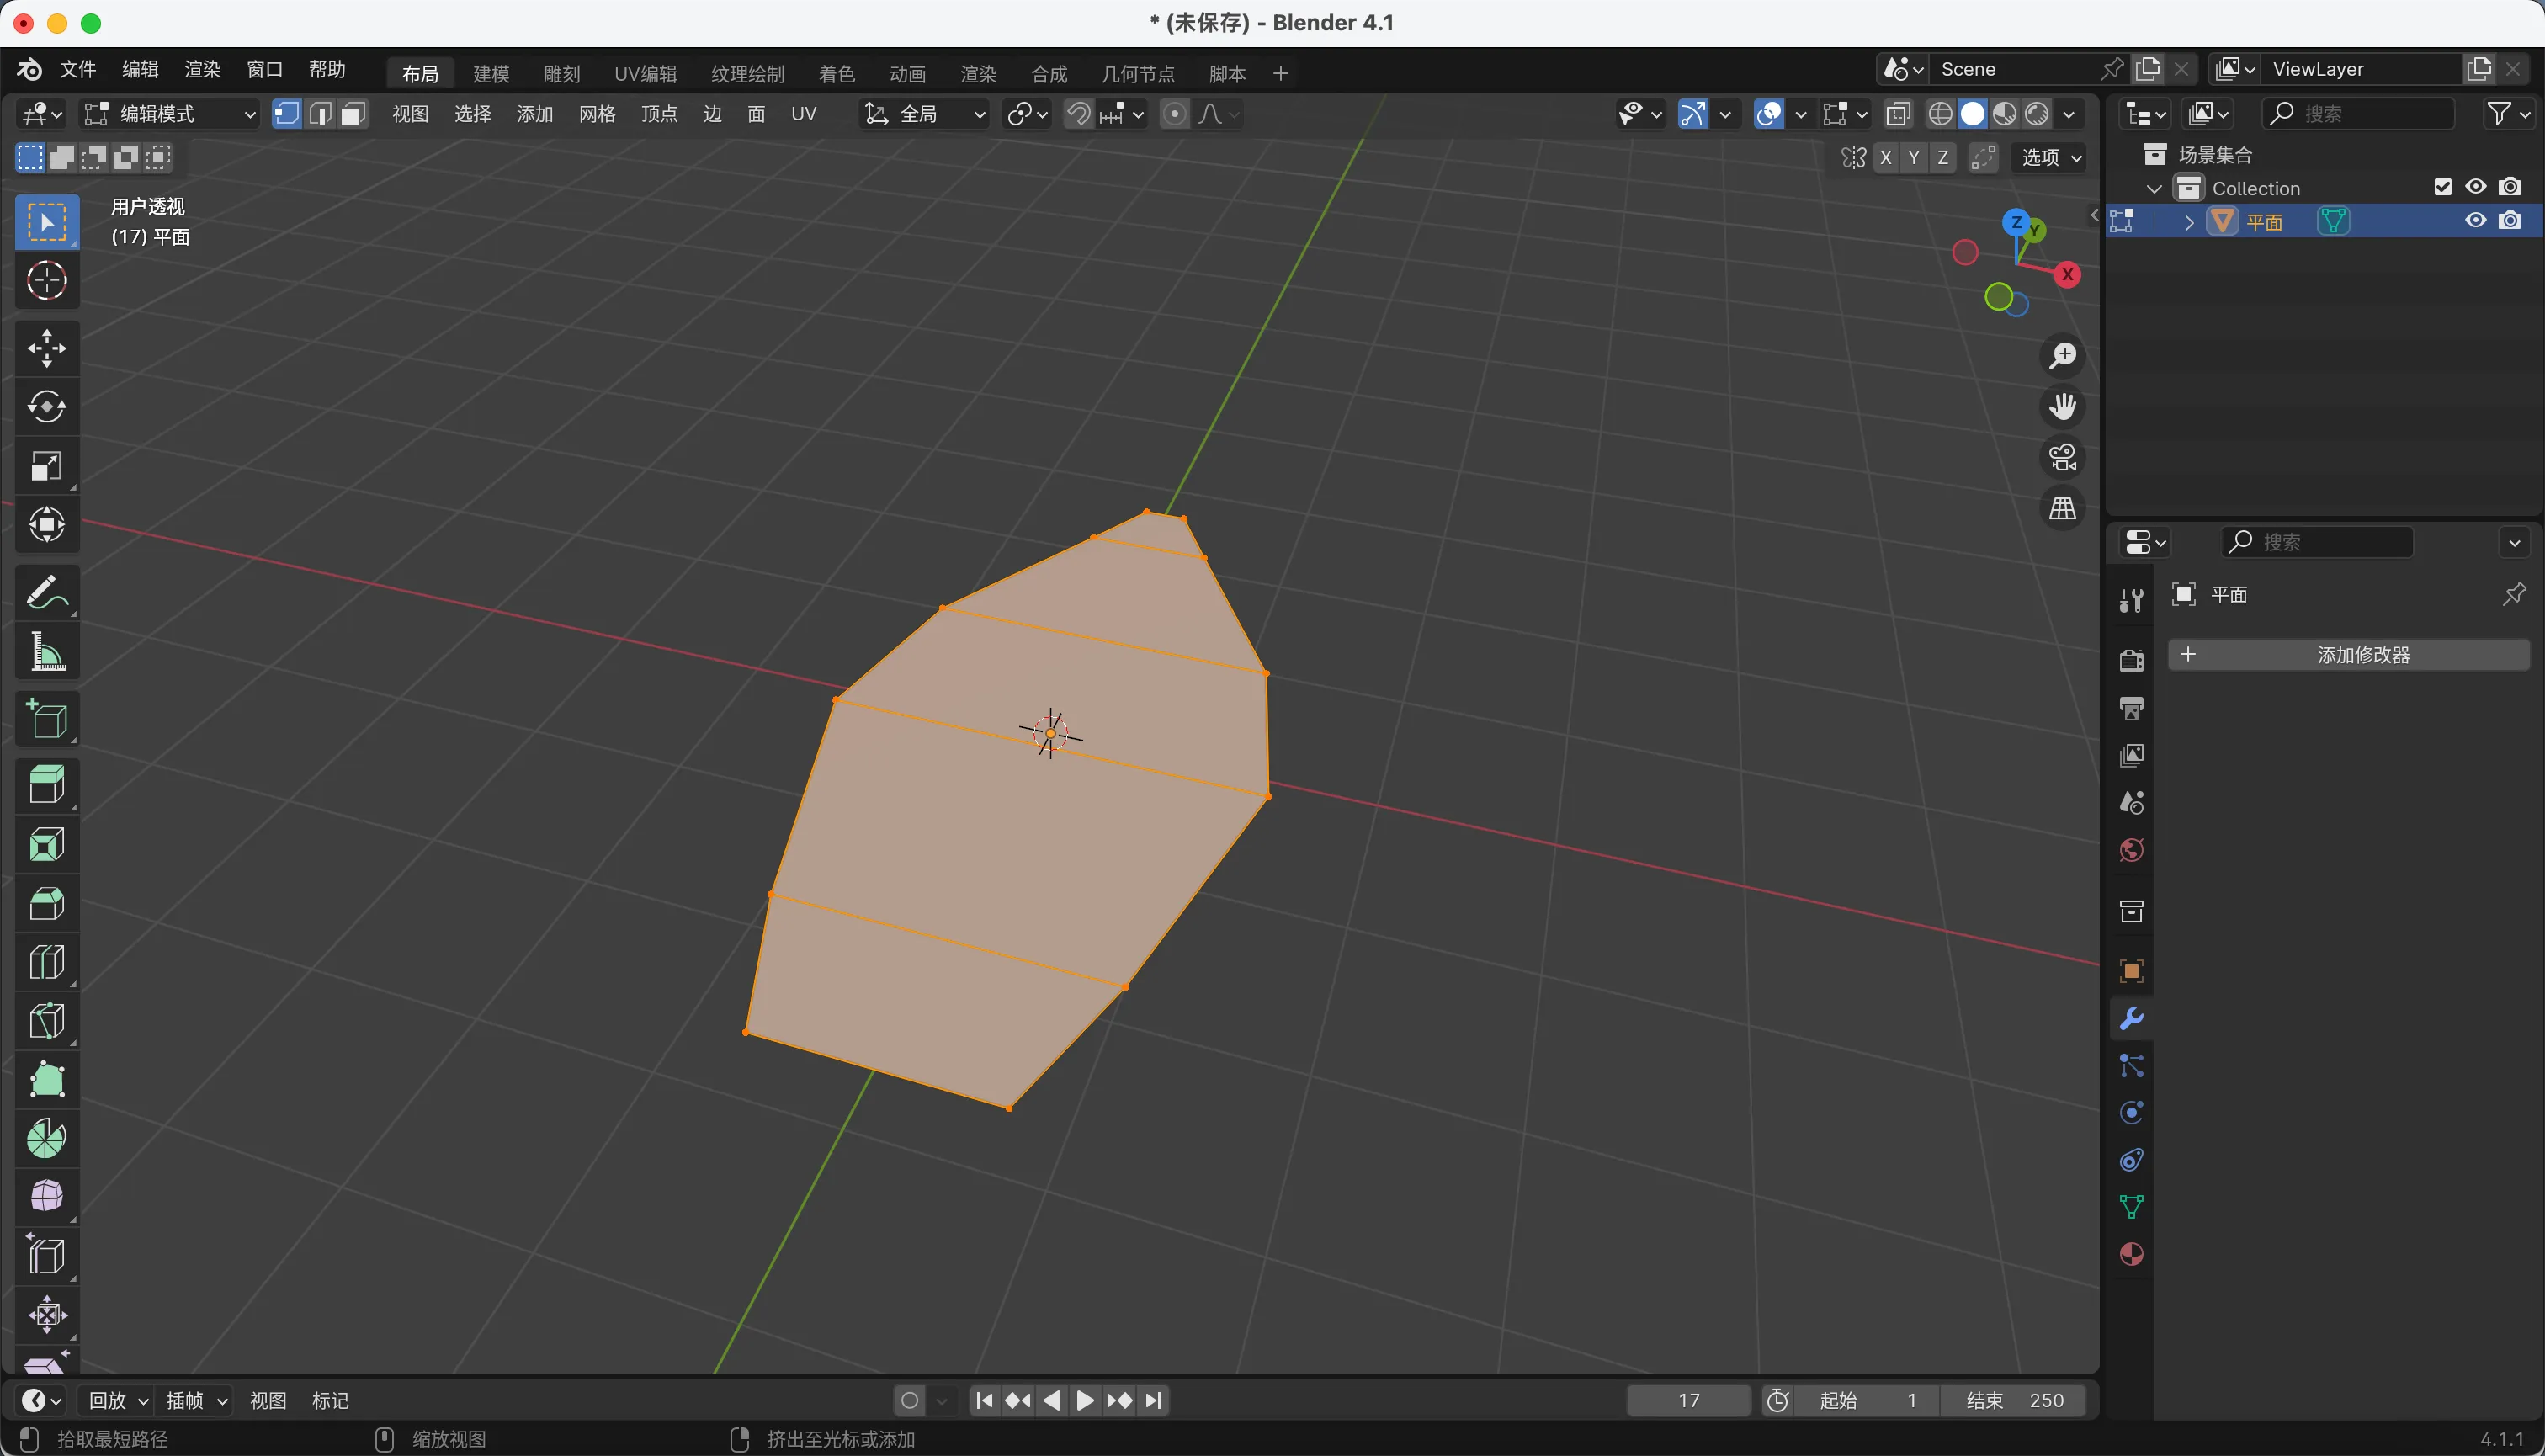Hide the 平面 object in outliner
The image size is (2545, 1456).
2475,221
